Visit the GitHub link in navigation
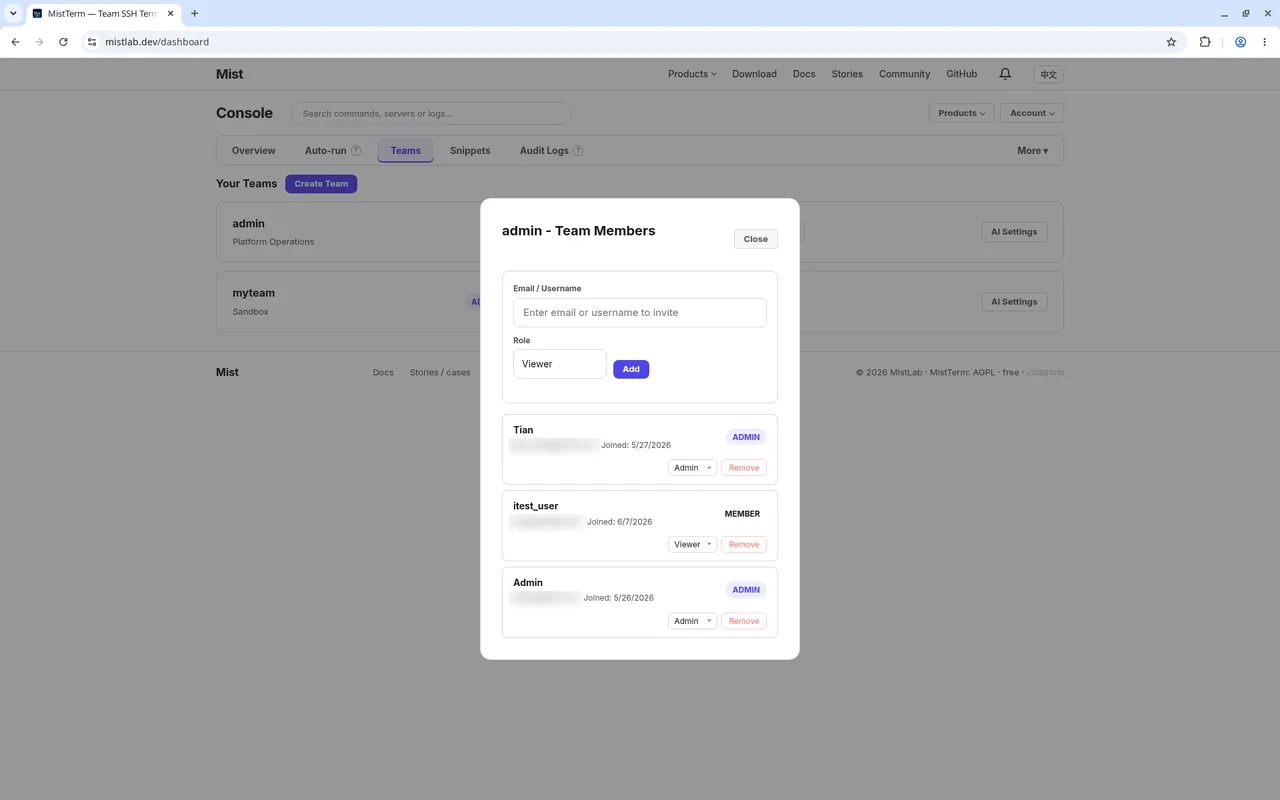The image size is (1280, 800). 961,74
